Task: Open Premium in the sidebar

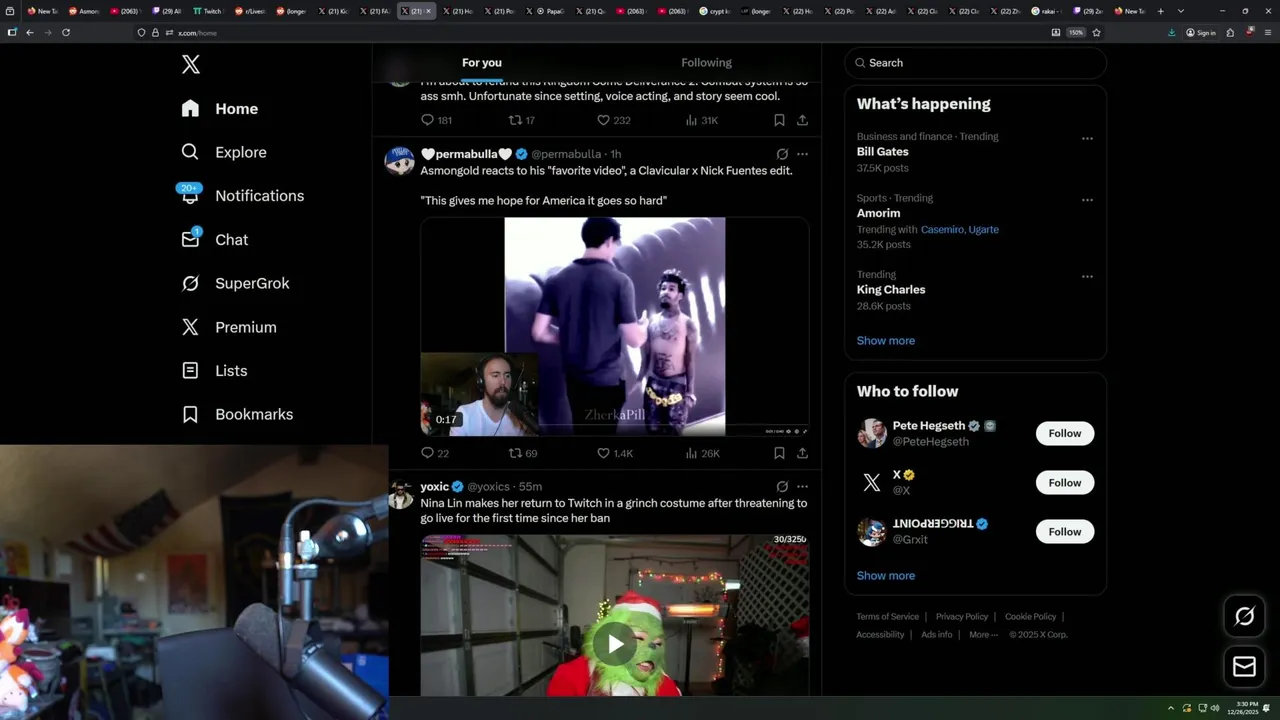Action: pos(229,327)
